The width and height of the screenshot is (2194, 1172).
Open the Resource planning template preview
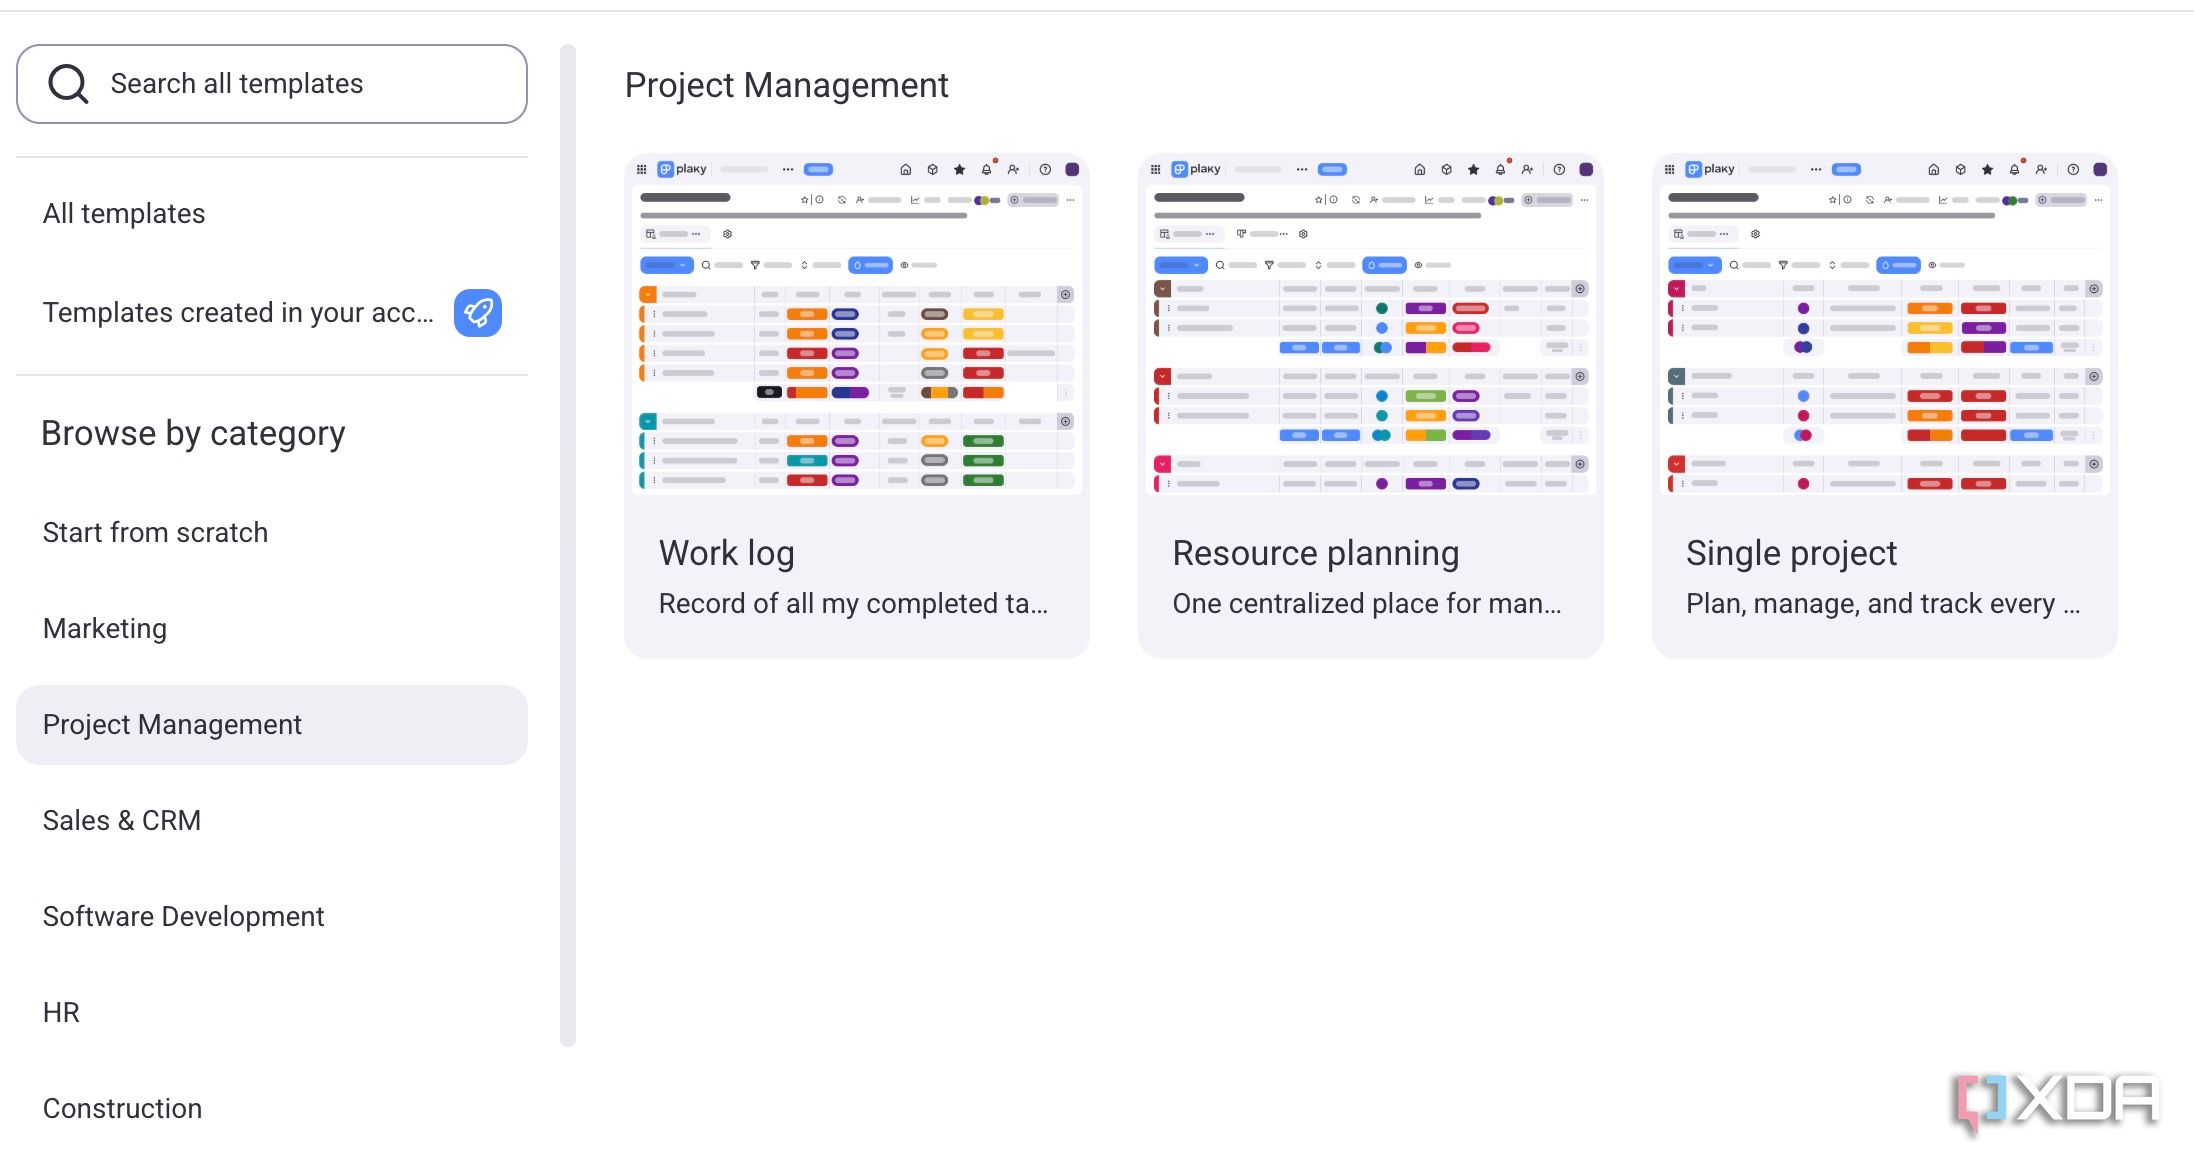[1371, 325]
